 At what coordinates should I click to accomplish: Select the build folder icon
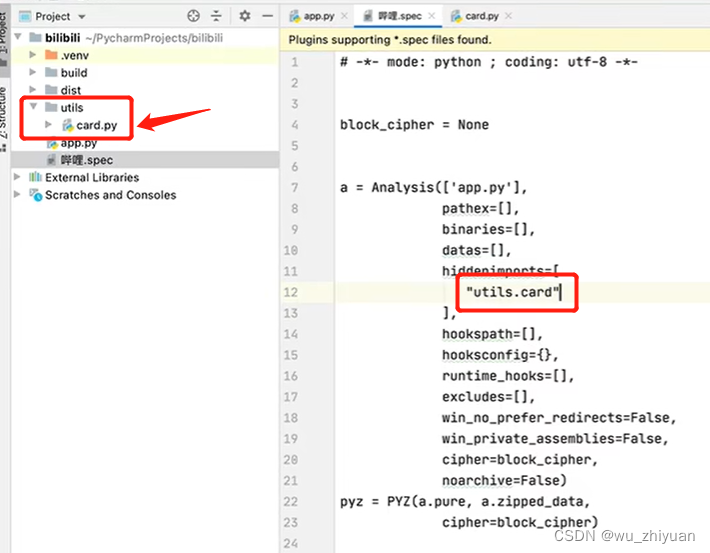click(x=51, y=72)
